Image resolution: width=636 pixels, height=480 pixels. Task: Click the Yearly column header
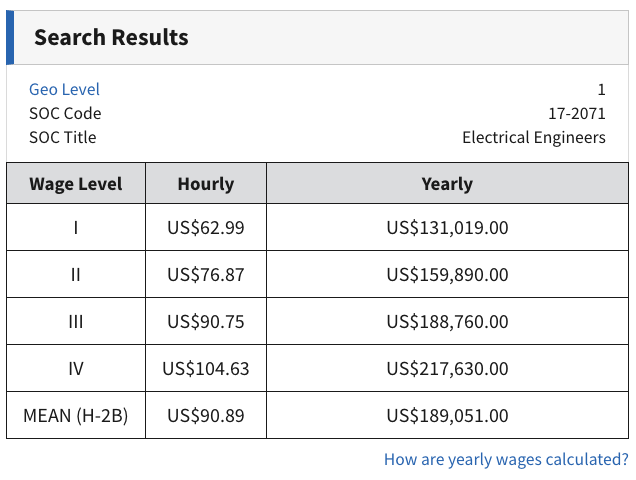[x=447, y=184]
